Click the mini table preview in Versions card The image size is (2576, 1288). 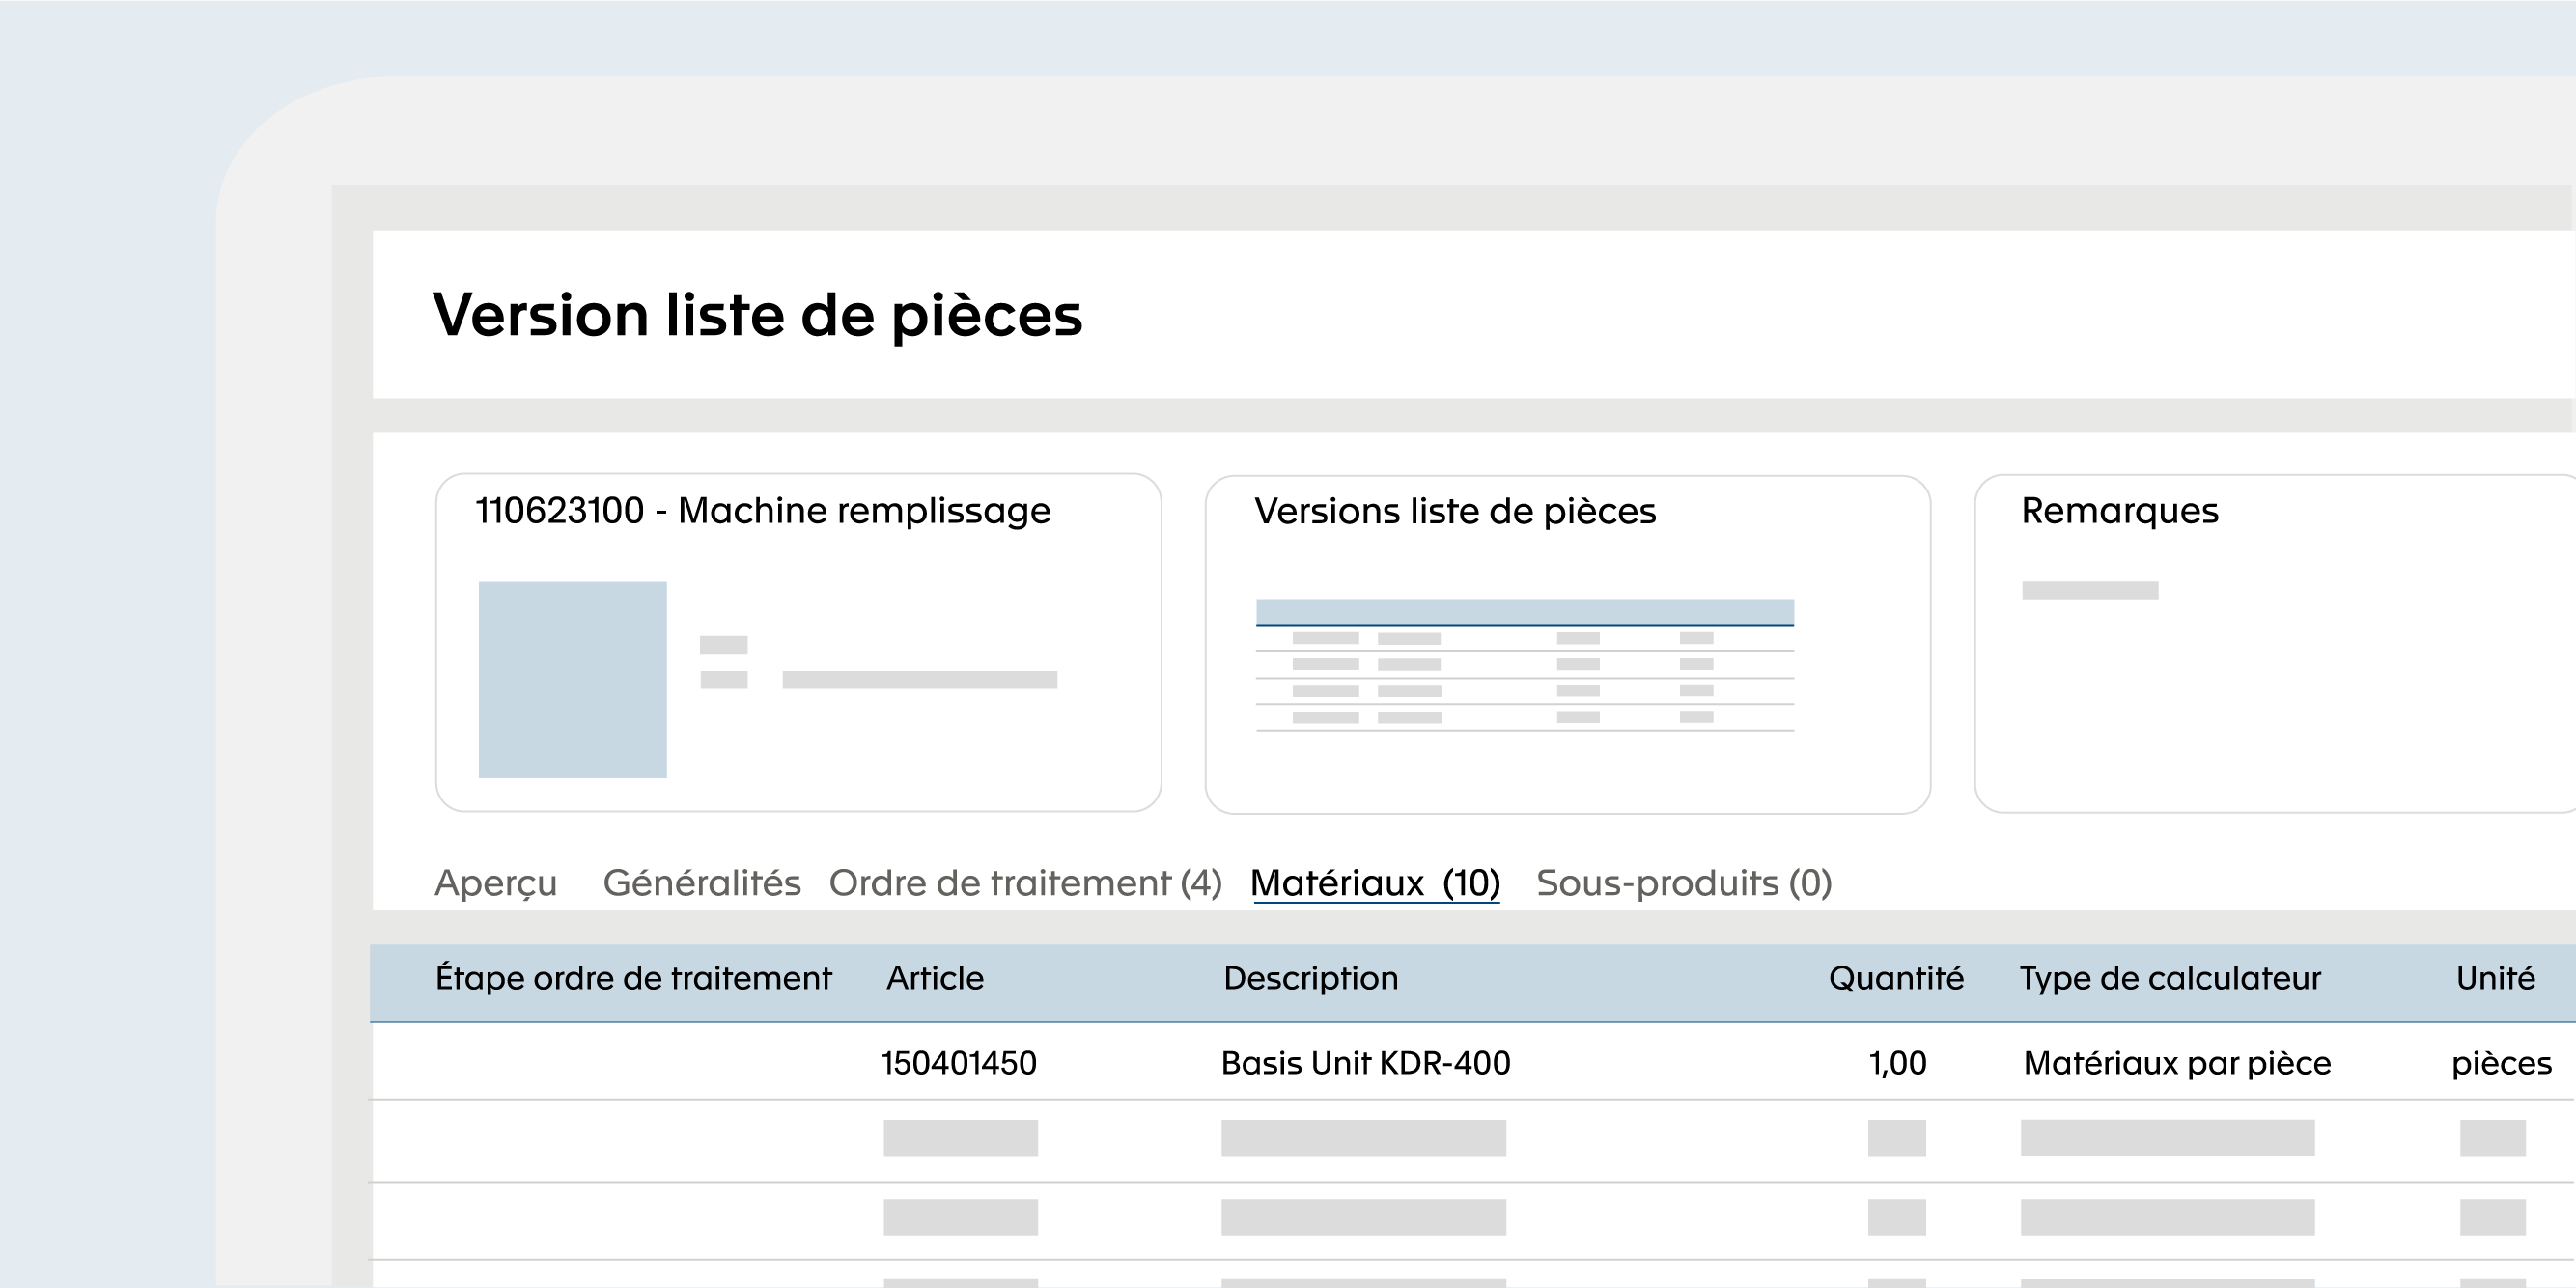1524,666
